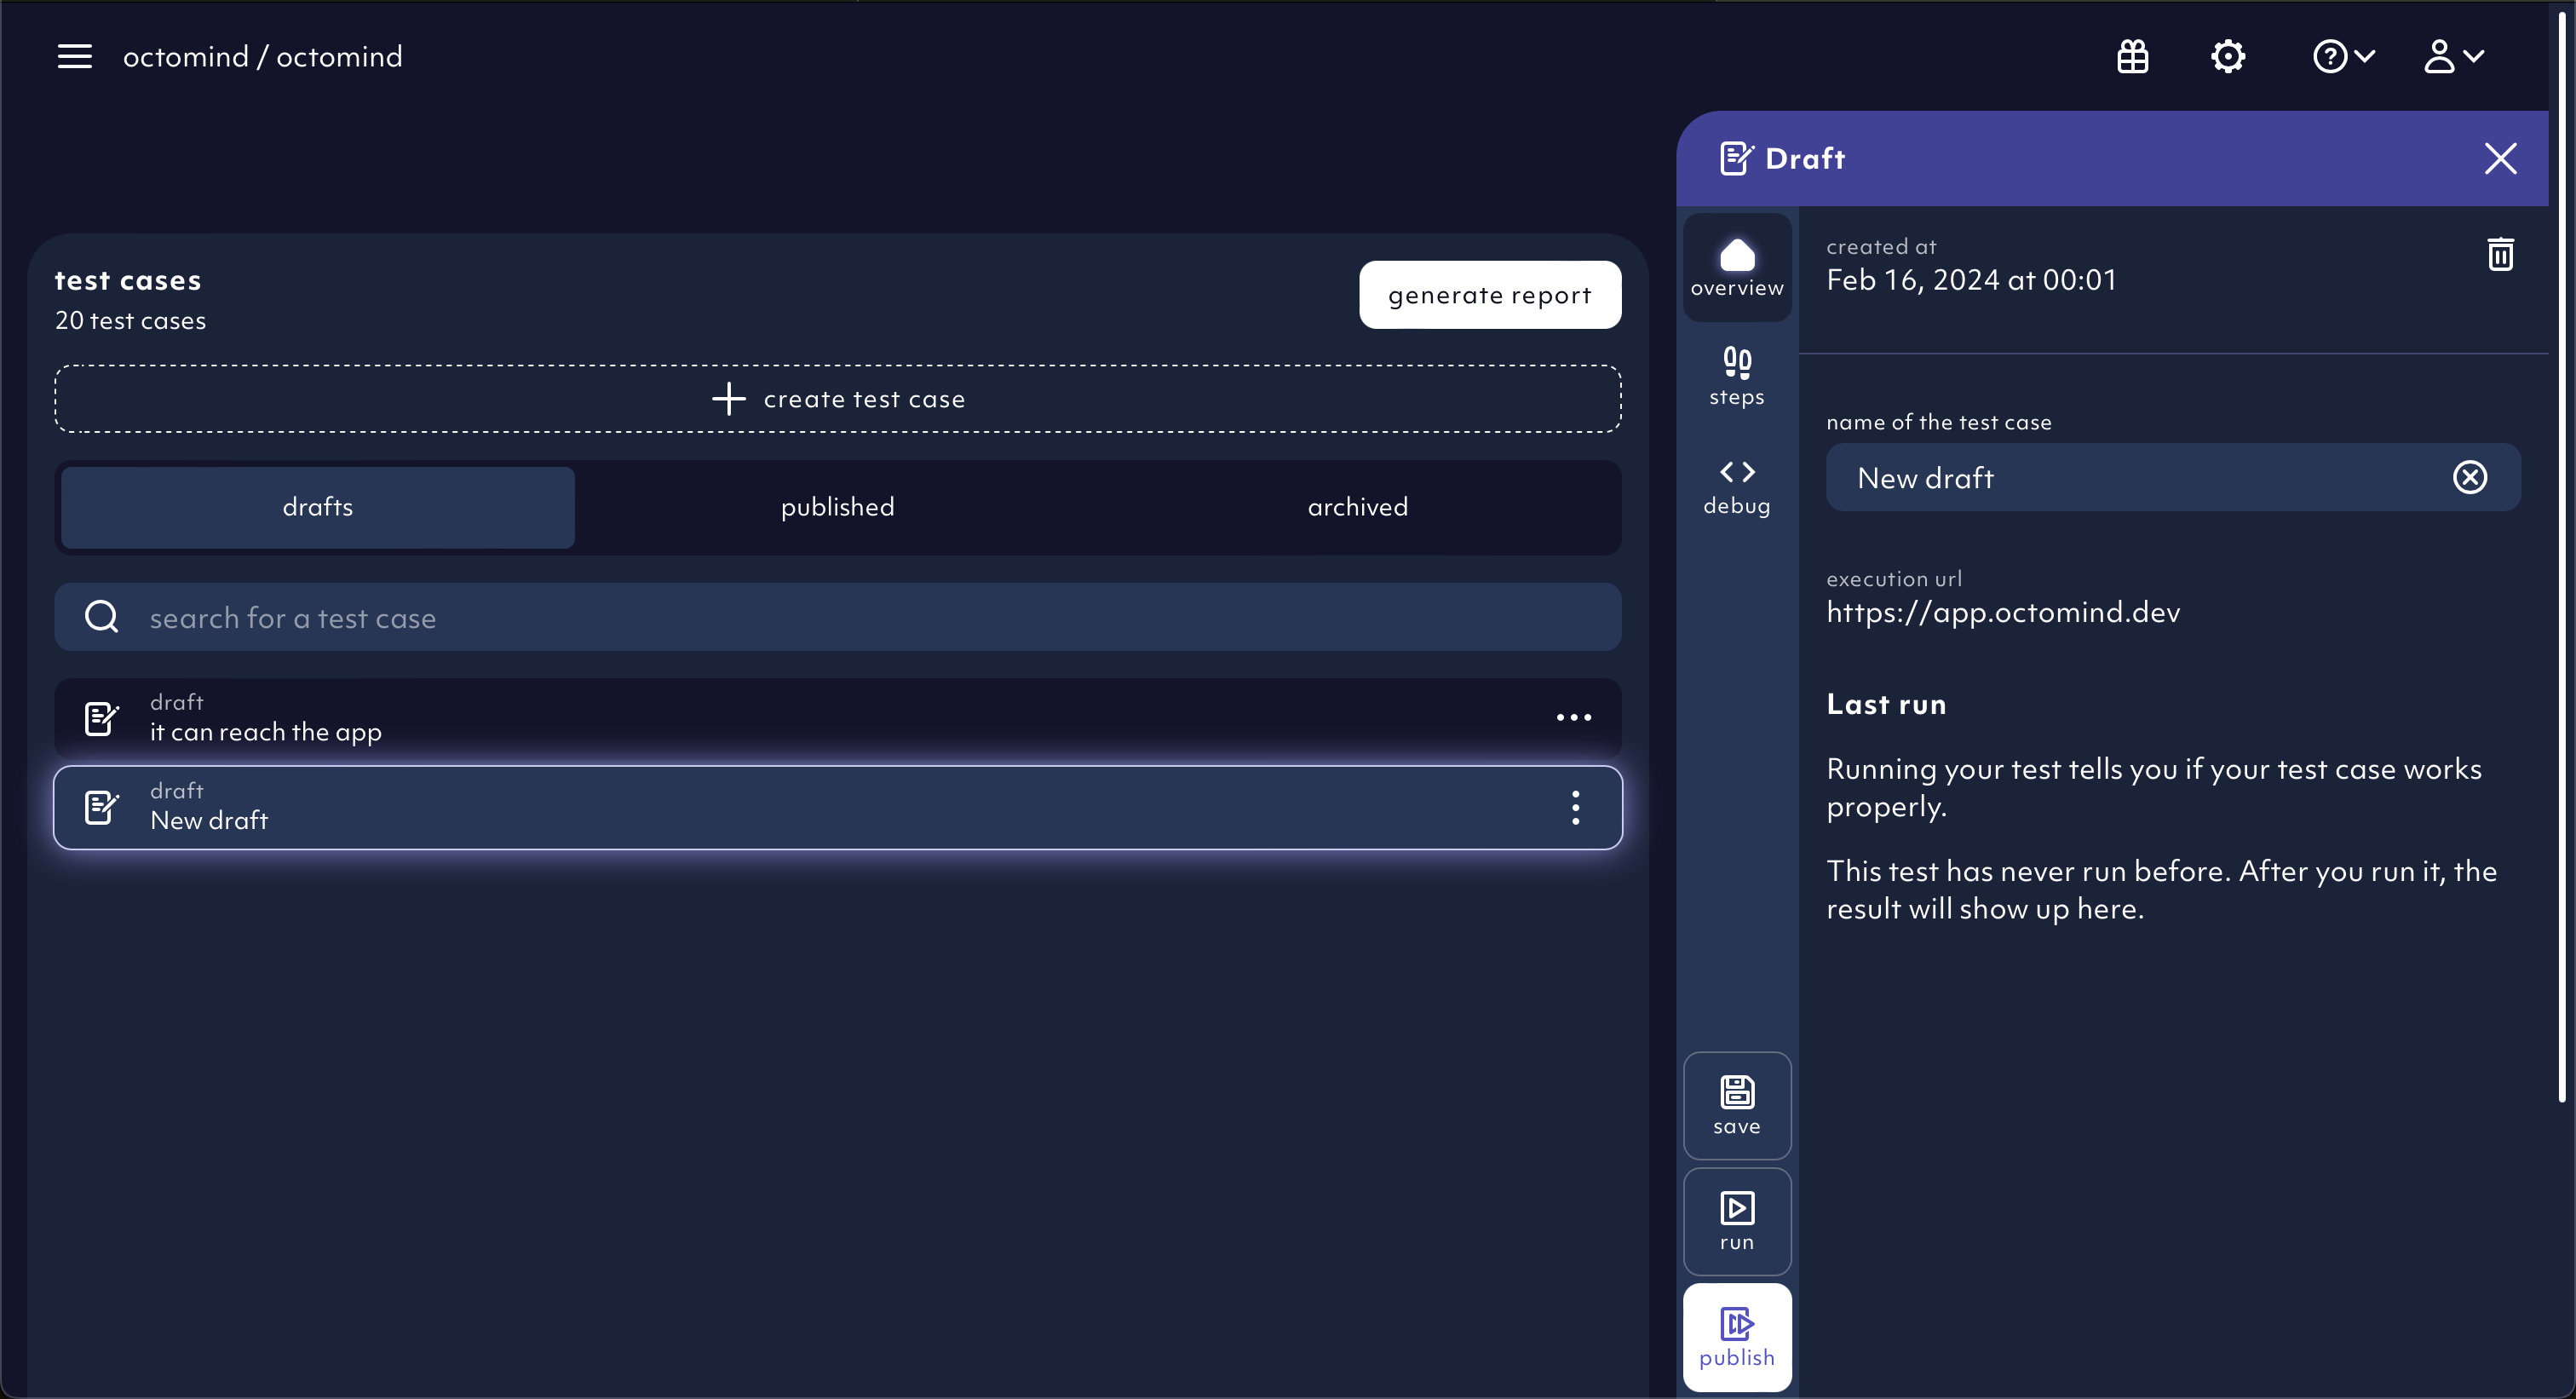Switch to published tab
The height and width of the screenshot is (1399, 2576).
point(837,507)
